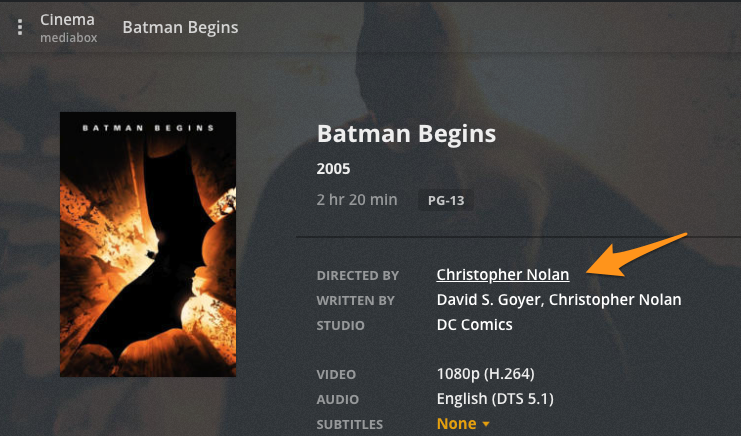The height and width of the screenshot is (436, 741).
Task: Click the large Batman Begins movie title
Action: coord(406,134)
